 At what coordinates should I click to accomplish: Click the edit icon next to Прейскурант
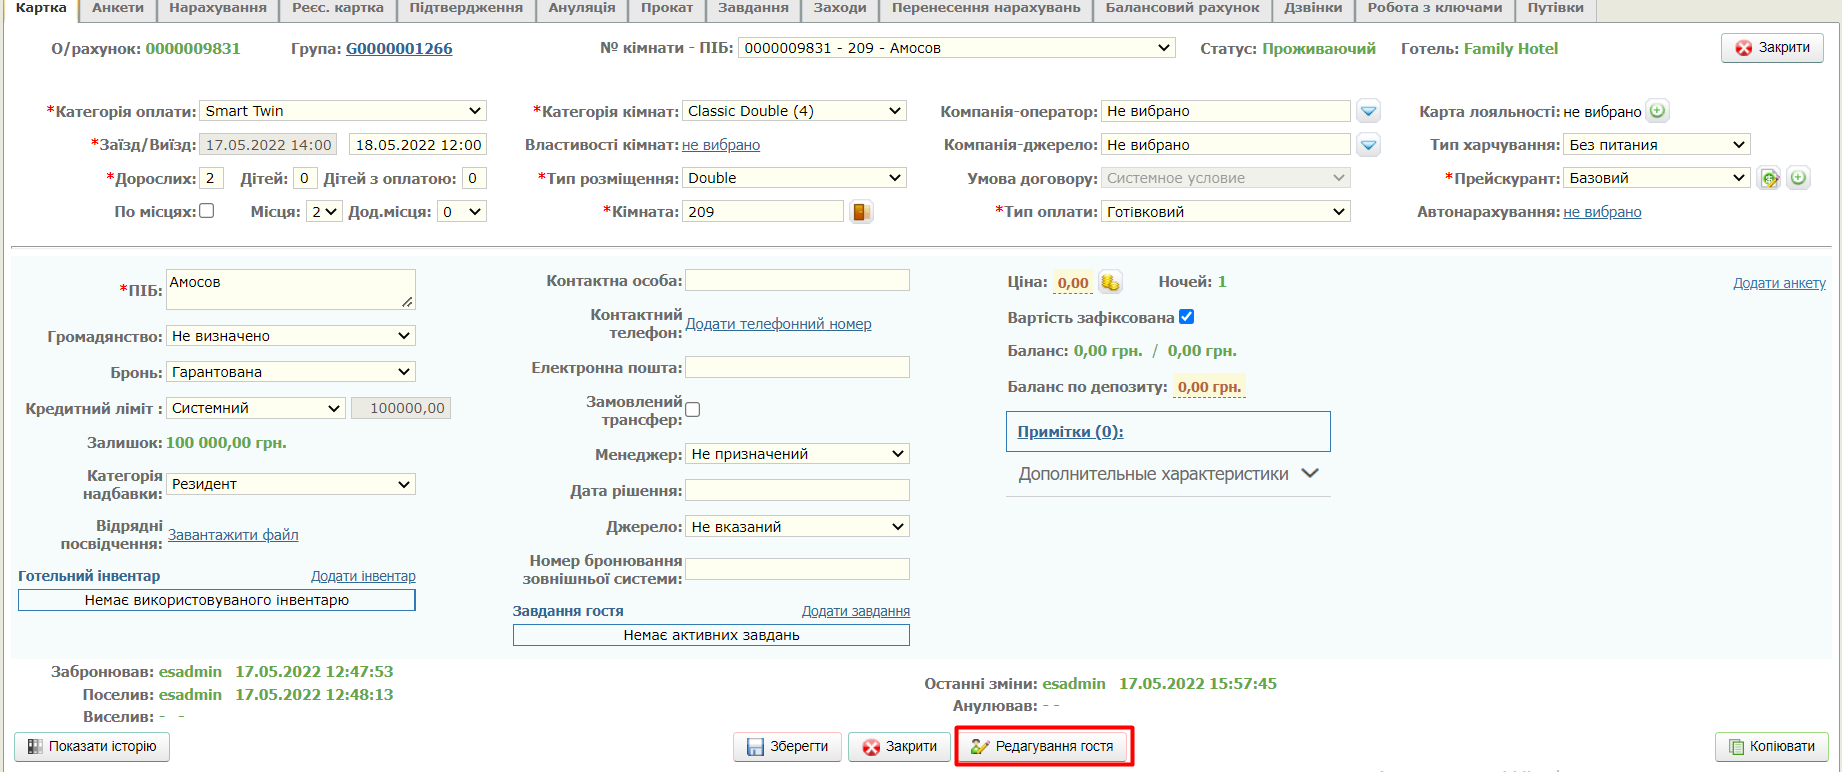coord(1769,179)
